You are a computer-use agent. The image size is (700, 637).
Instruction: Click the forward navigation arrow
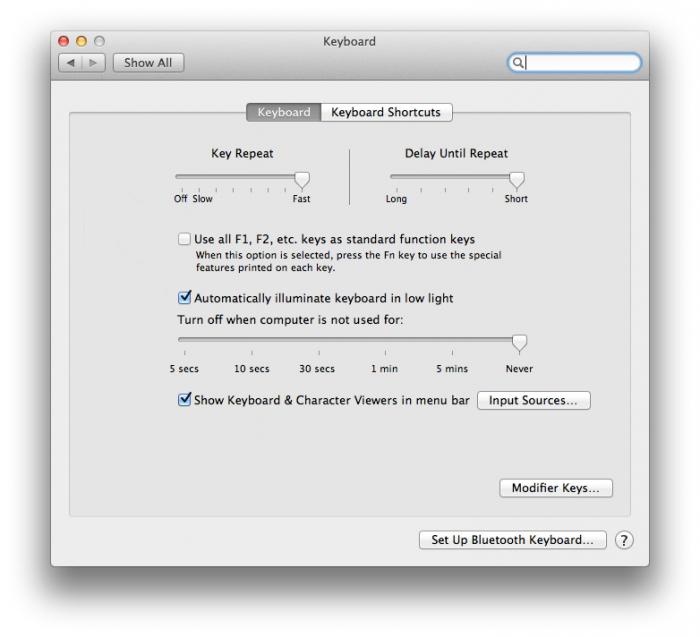click(94, 62)
